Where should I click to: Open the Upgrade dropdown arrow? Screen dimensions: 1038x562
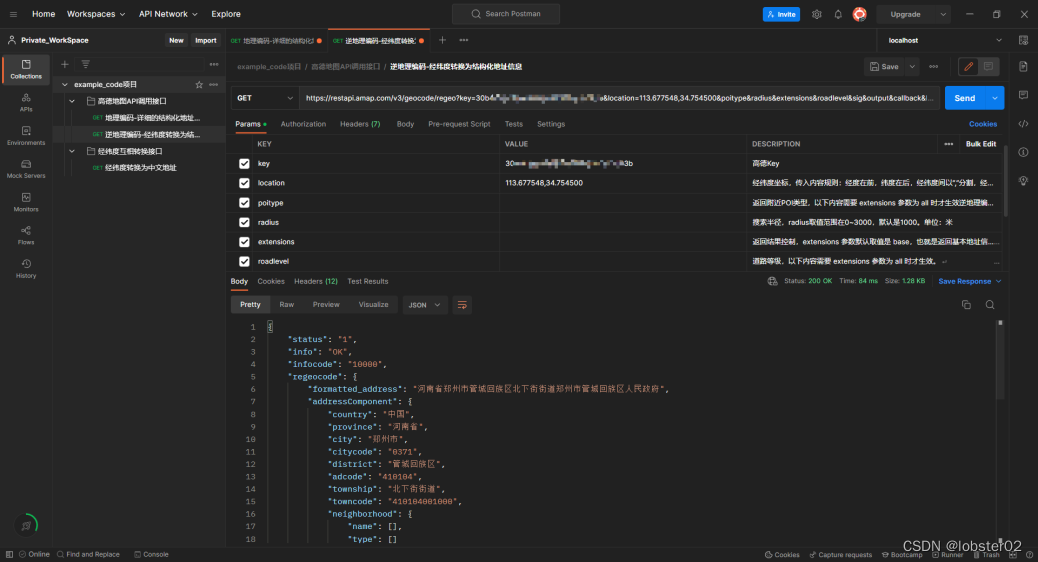pyautogui.click(x=943, y=14)
